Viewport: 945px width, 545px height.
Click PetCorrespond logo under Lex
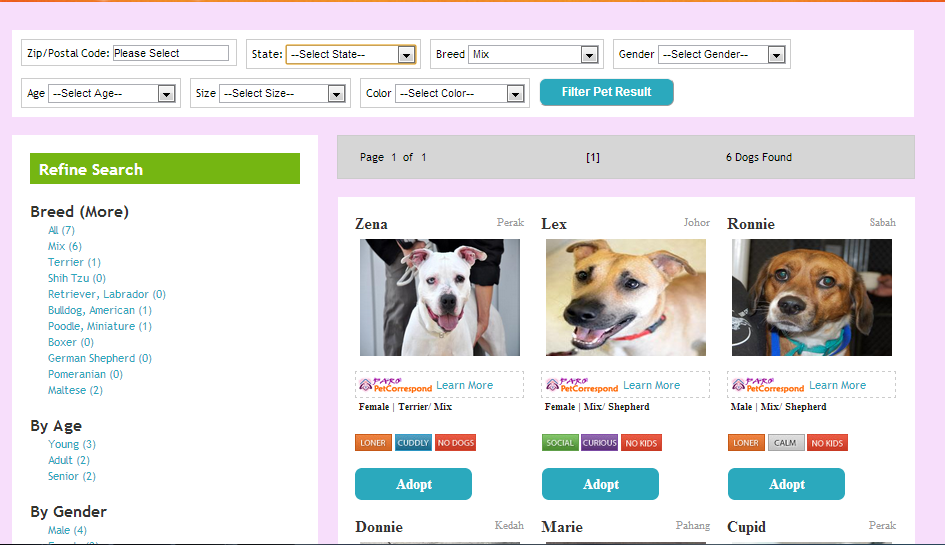click(x=582, y=385)
